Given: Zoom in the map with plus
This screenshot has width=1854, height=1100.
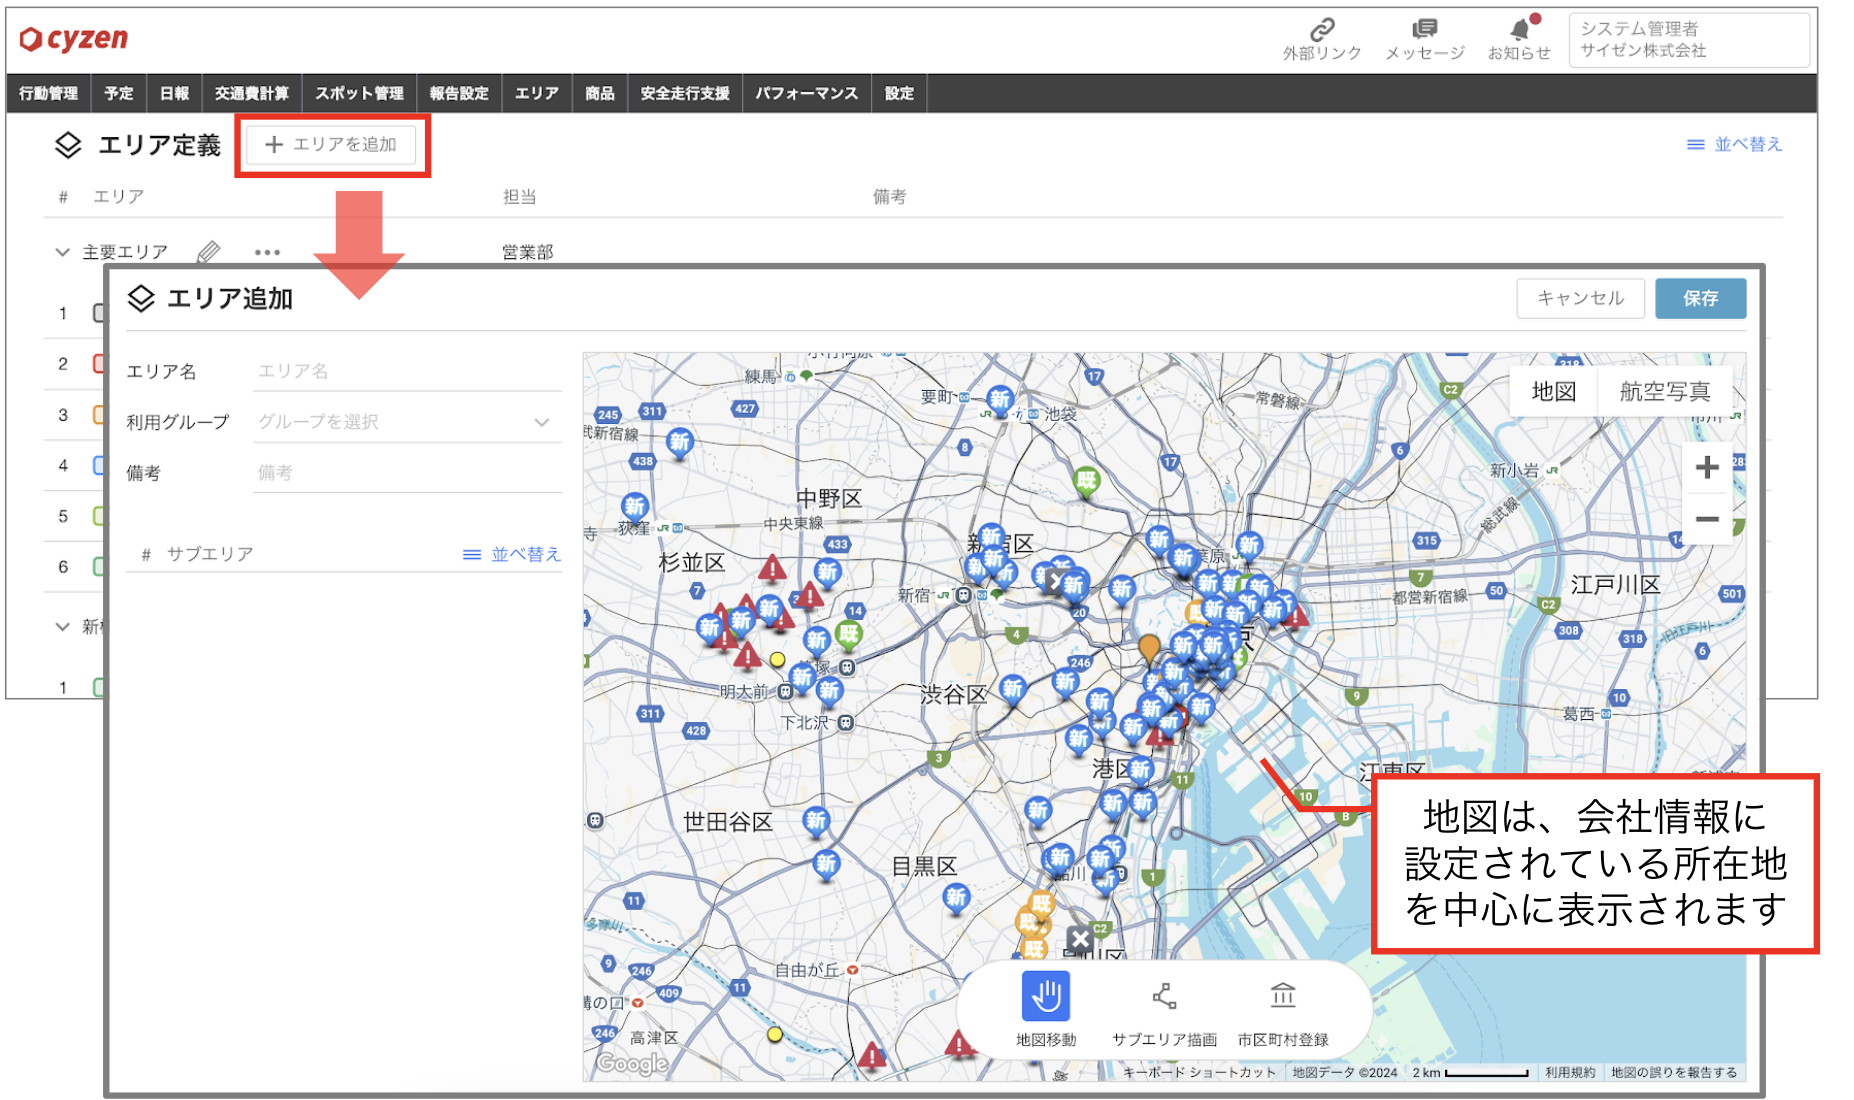Looking at the screenshot, I should 1707,467.
